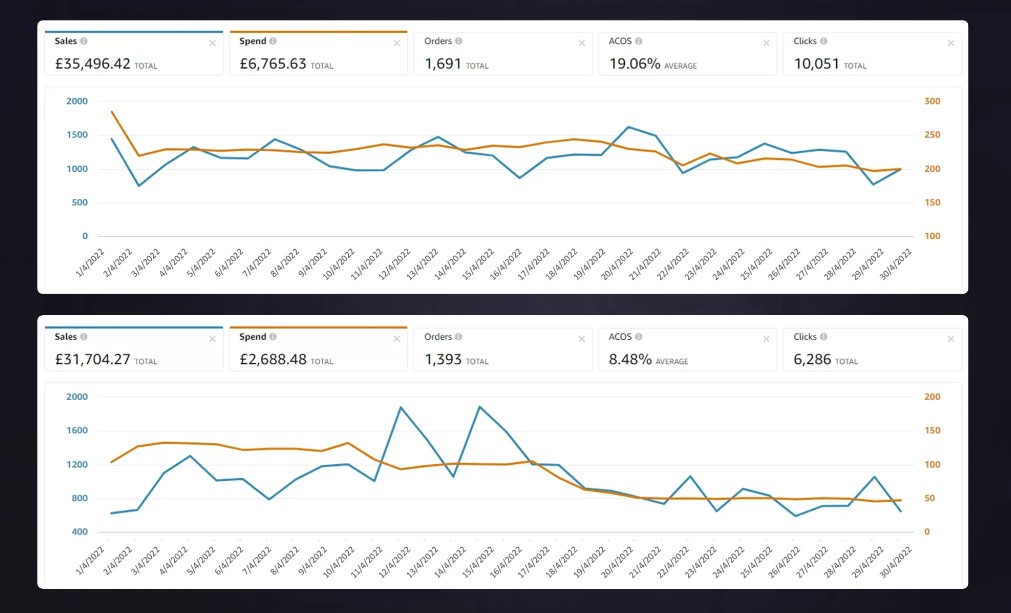This screenshot has height=613, width=1011.
Task: Remove the Clicks metric card from top chart
Action: click(949, 43)
